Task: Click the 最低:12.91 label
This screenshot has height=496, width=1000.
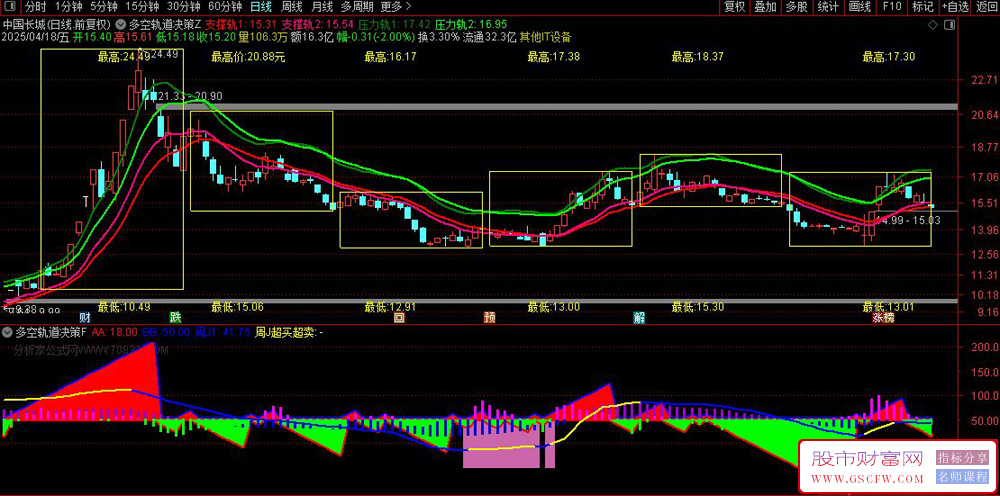Action: (x=390, y=307)
